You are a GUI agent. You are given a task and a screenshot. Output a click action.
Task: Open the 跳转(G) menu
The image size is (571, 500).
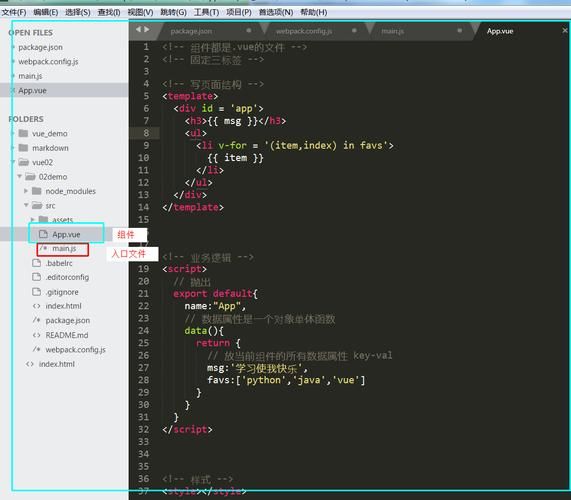(x=173, y=12)
